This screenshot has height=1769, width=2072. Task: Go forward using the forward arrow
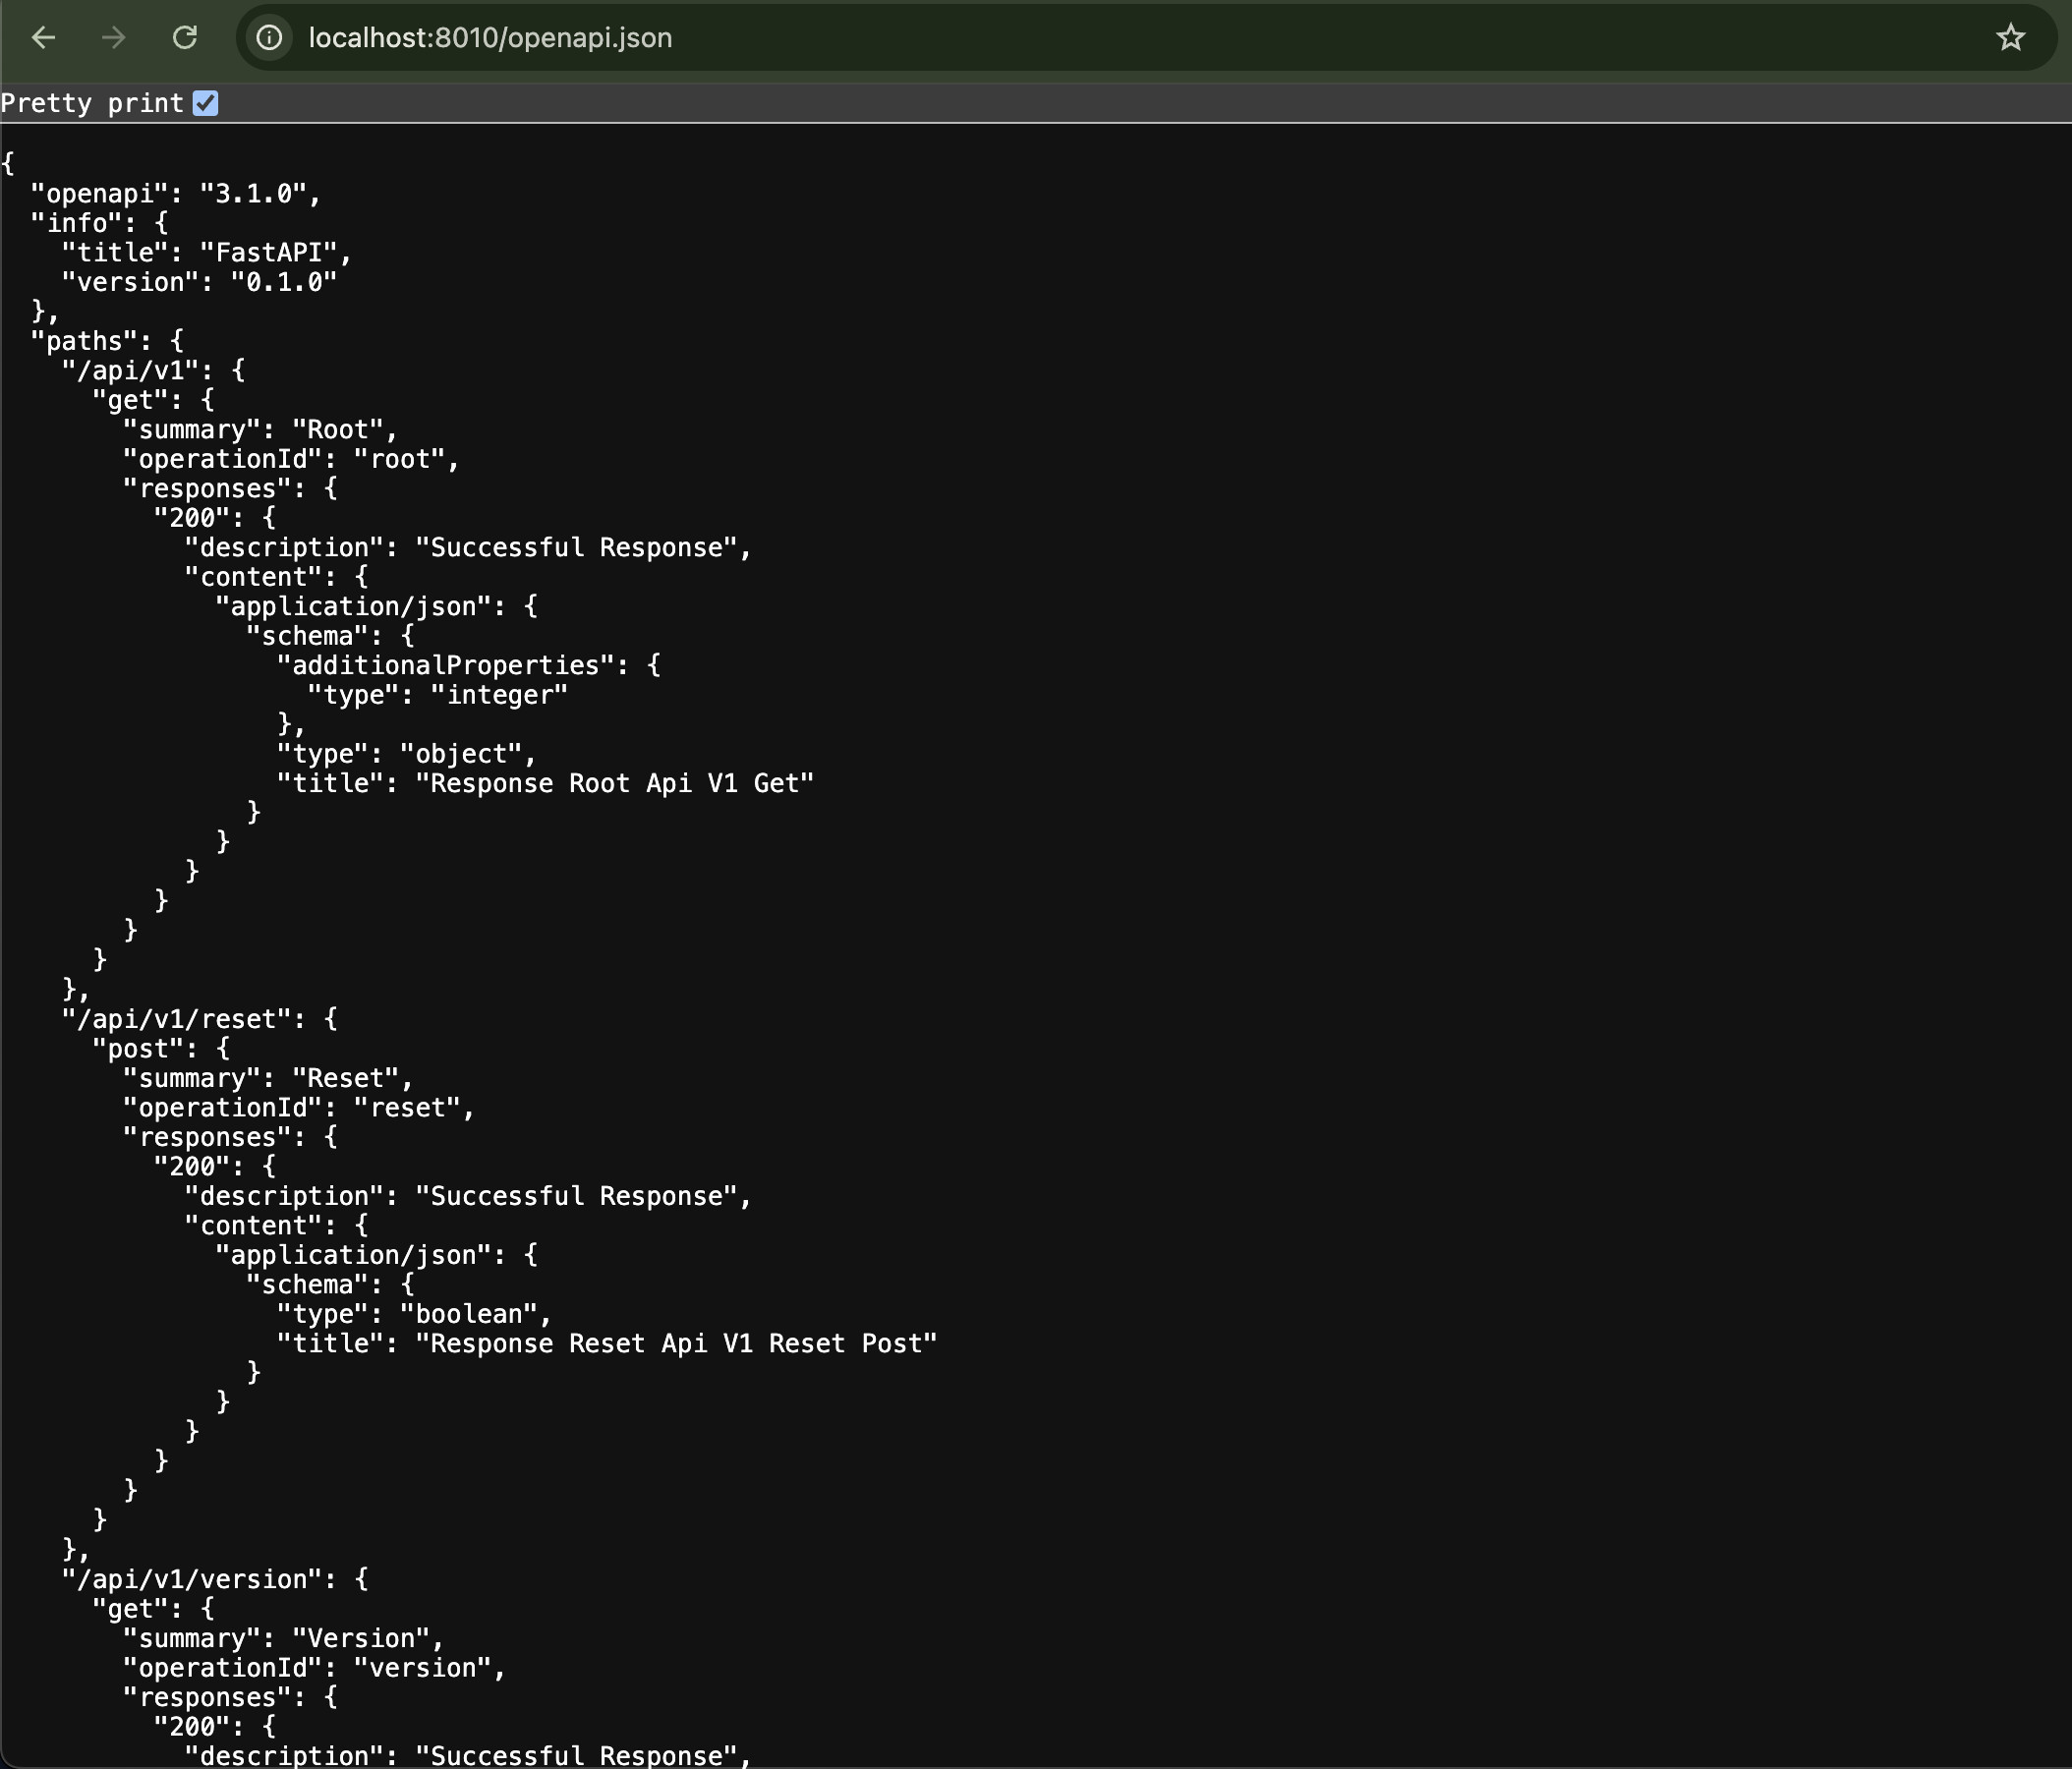click(x=113, y=38)
